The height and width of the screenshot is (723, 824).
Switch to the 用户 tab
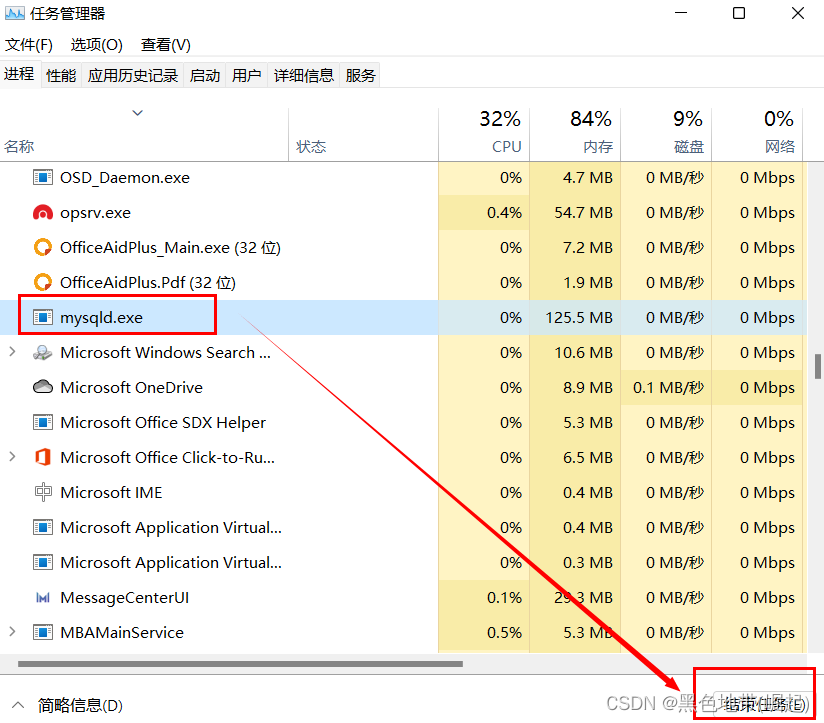(x=246, y=76)
